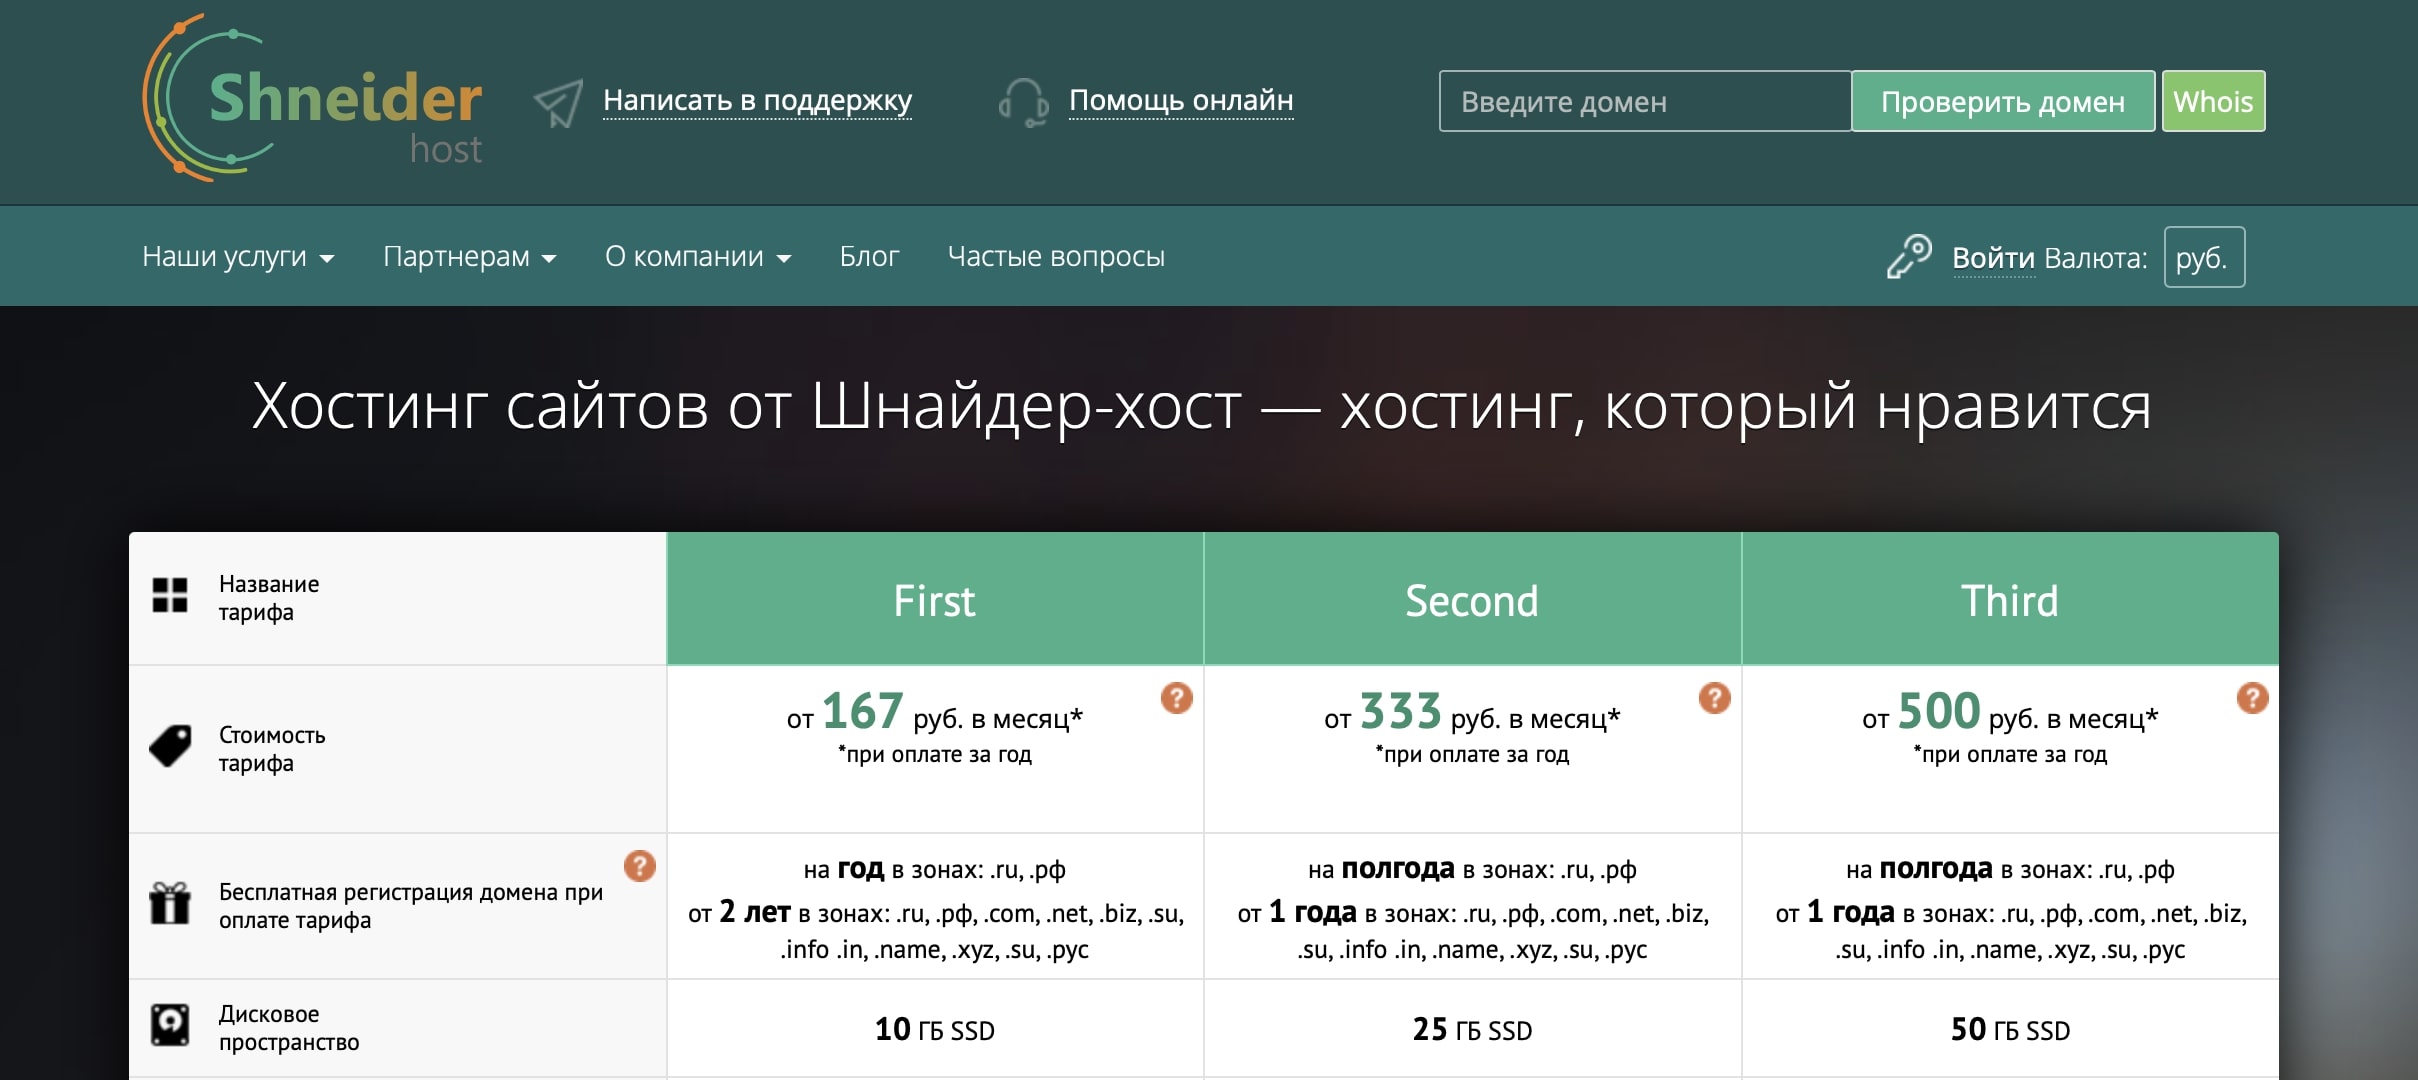Click the Проверить домен button
Image resolution: width=2418 pixels, height=1080 pixels.
pyautogui.click(x=2003, y=101)
